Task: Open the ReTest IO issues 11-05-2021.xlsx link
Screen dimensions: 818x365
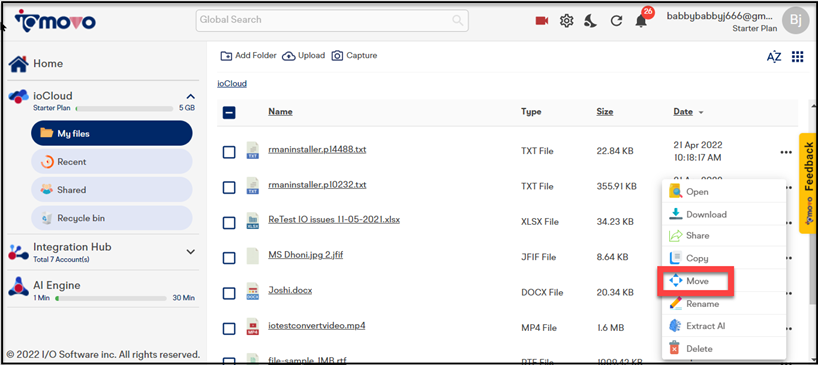Action: (x=334, y=220)
